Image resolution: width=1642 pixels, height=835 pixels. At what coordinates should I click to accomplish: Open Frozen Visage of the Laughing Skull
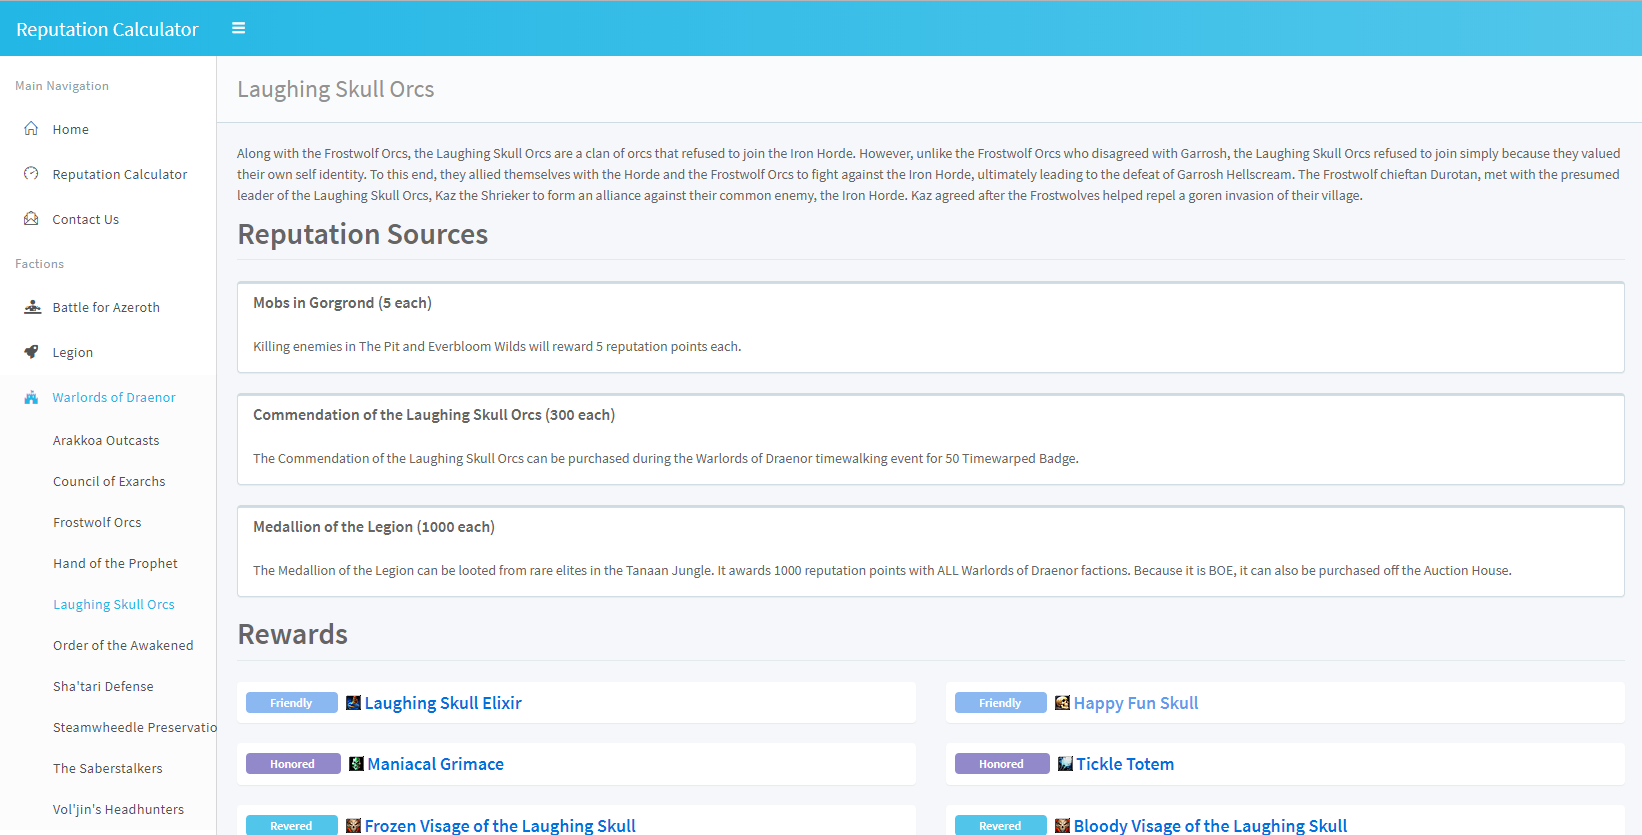(500, 826)
